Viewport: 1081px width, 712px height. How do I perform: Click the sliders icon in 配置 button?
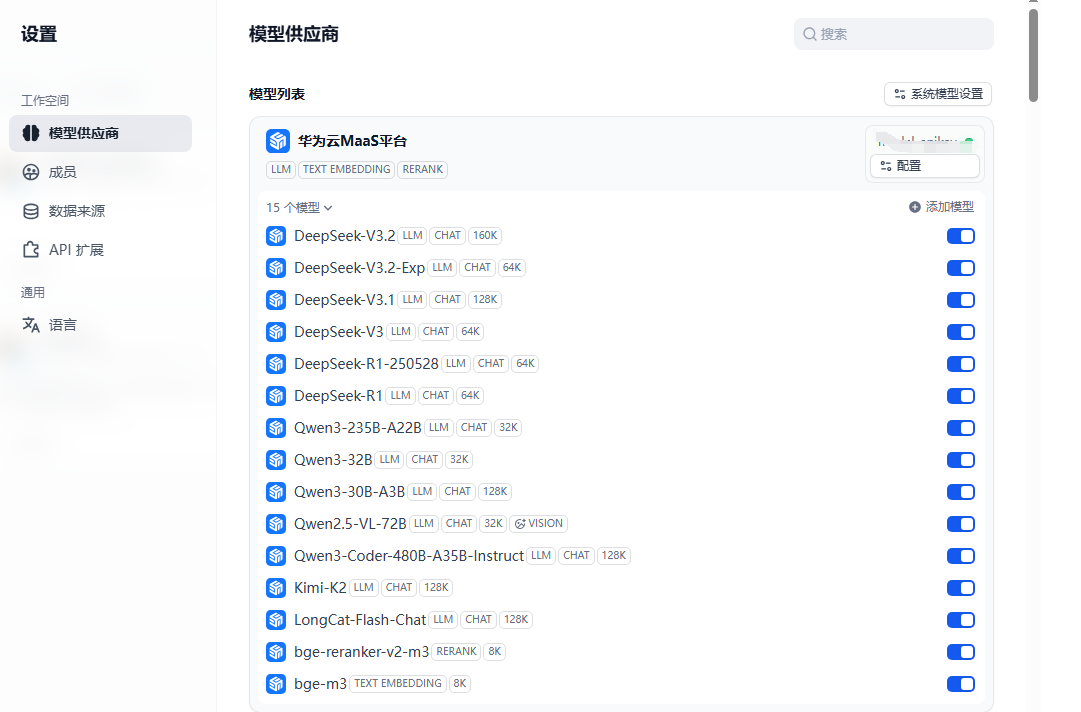[x=886, y=166]
